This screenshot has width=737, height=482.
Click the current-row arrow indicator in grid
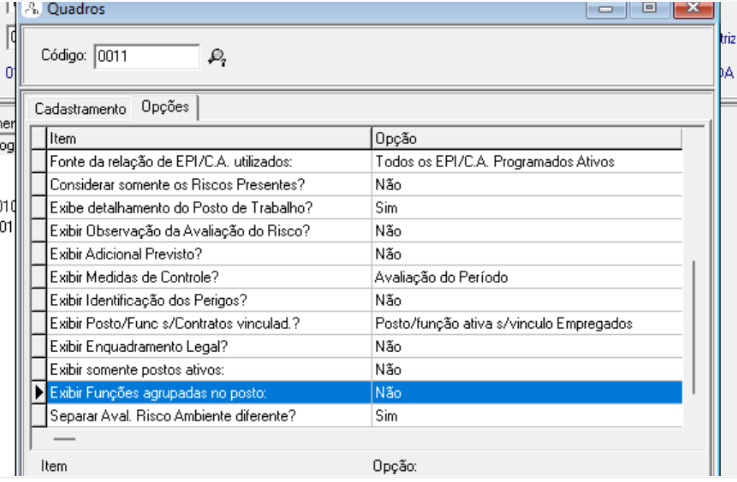pyautogui.click(x=39, y=393)
